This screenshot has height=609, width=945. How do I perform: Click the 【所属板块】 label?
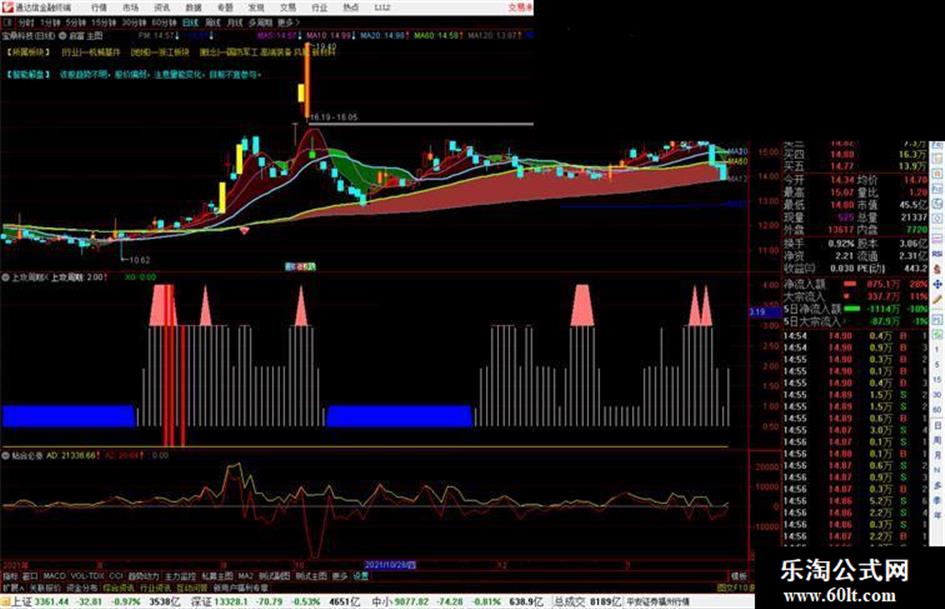click(28, 52)
